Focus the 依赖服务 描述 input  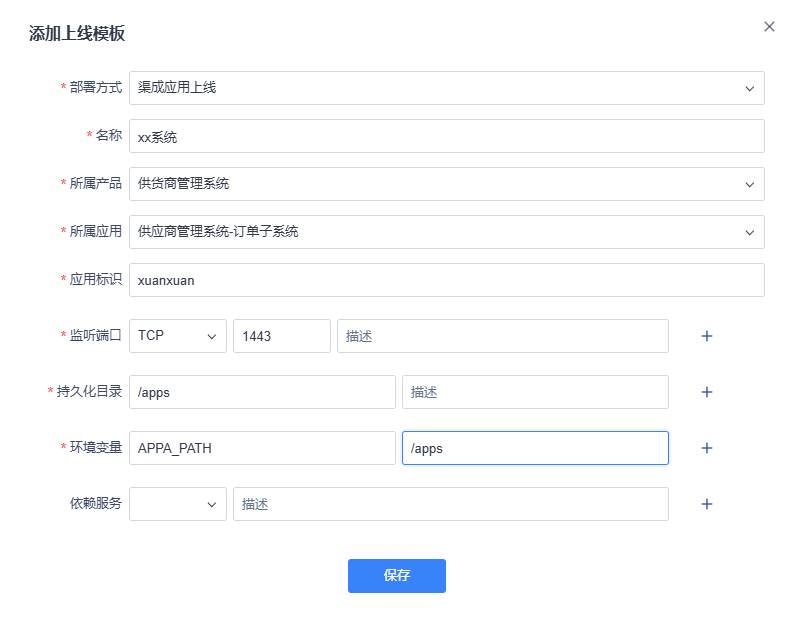pyautogui.click(x=450, y=504)
